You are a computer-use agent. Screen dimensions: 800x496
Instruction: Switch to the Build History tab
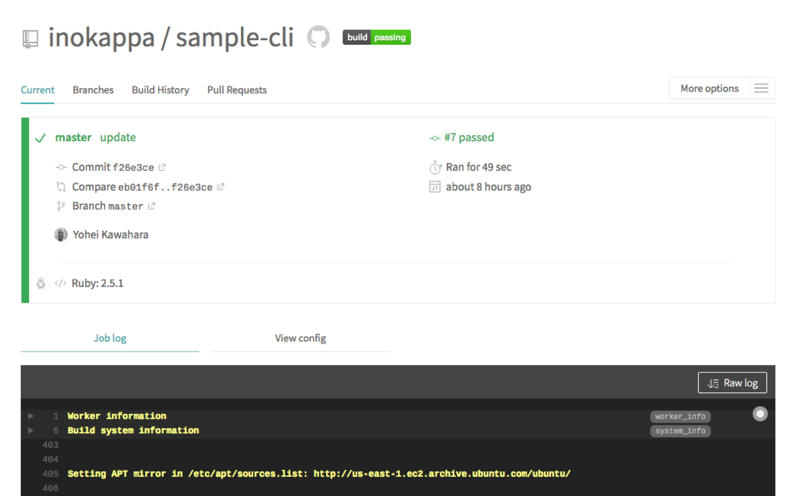point(160,90)
